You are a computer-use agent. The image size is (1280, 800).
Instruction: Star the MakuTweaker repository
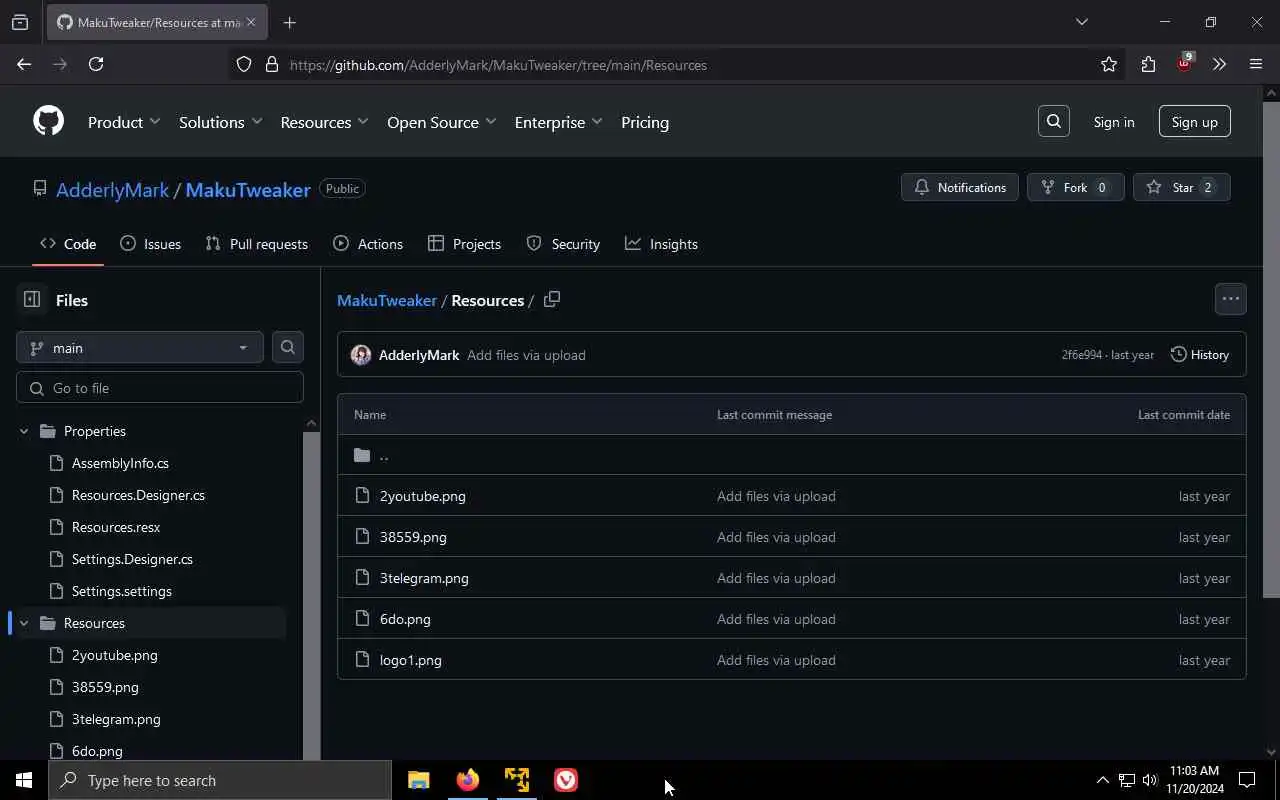coord(1181,187)
